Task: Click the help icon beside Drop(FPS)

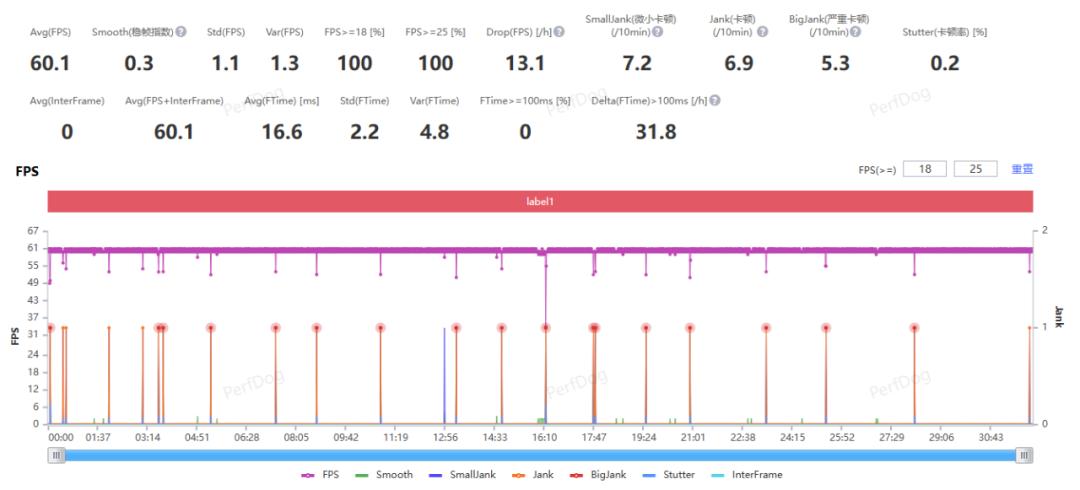Action: pos(559,32)
